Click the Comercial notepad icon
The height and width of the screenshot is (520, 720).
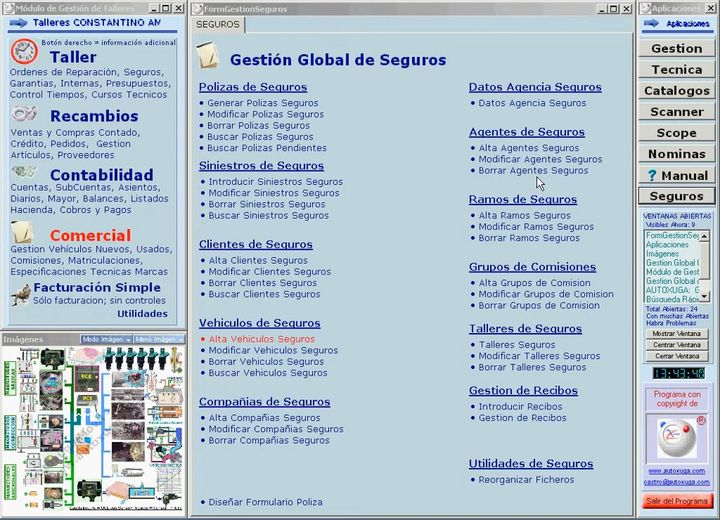22,232
